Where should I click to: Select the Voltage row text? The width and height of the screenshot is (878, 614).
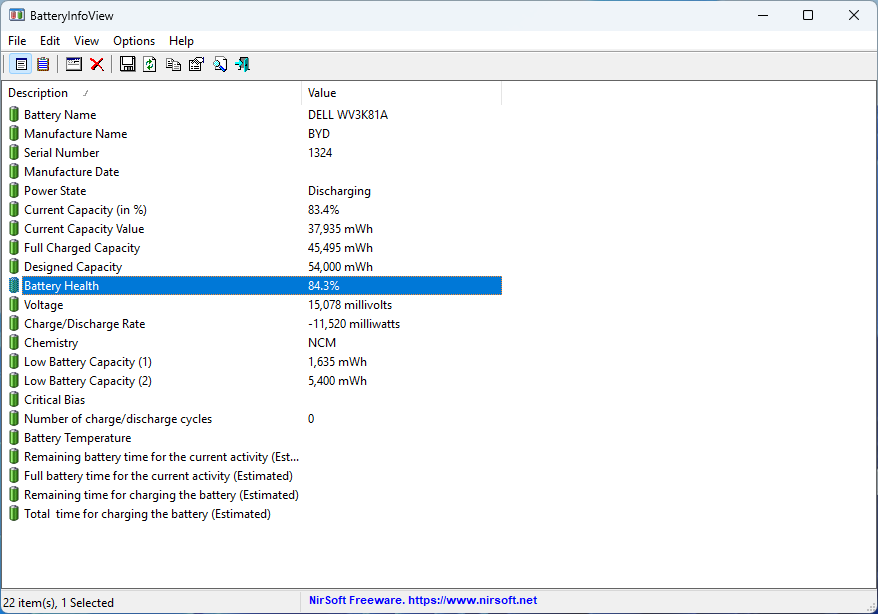[44, 305]
